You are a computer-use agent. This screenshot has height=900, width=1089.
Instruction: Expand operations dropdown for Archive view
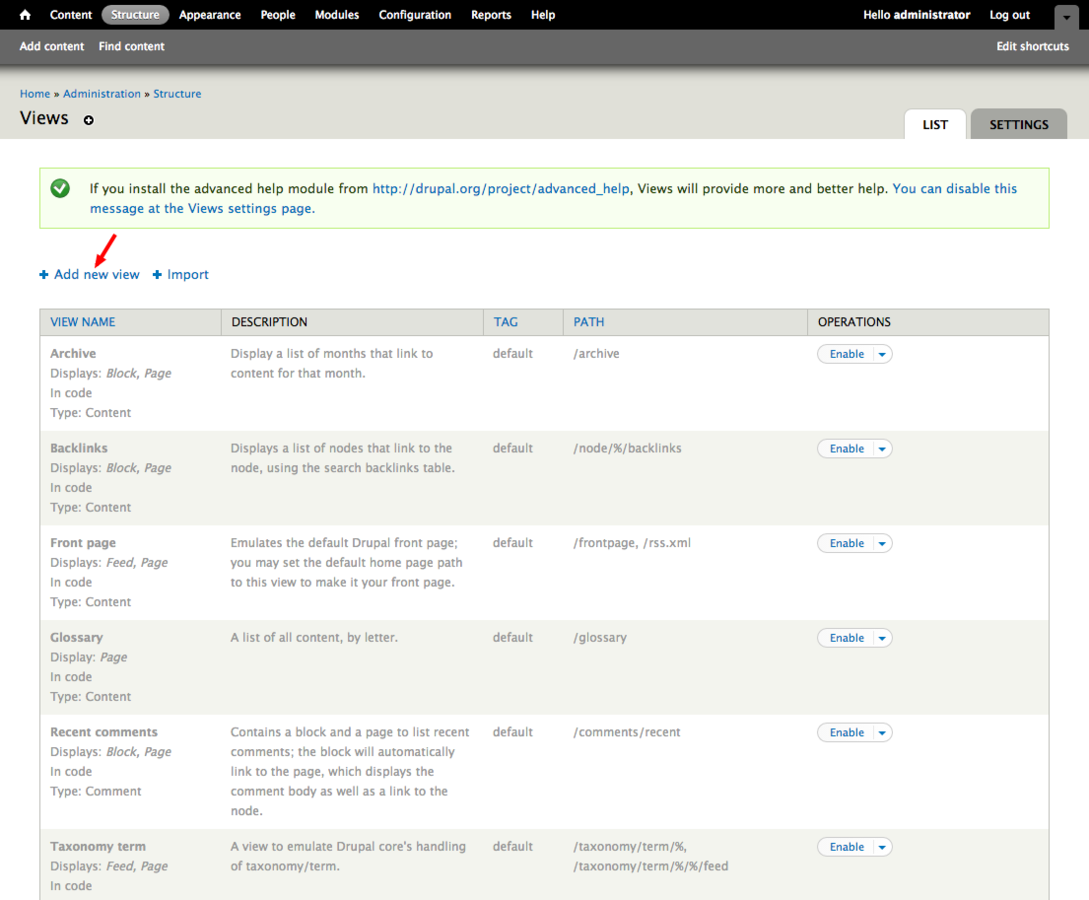[882, 354]
